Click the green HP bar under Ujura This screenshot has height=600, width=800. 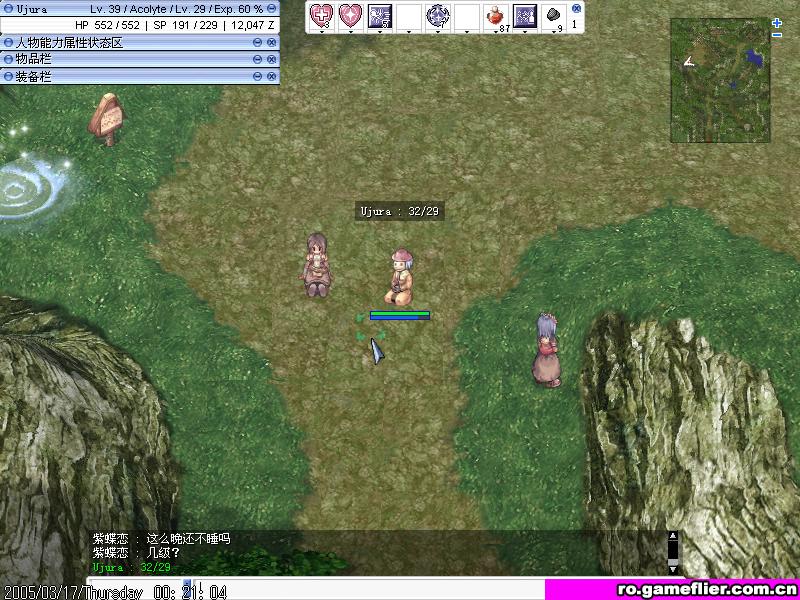(400, 313)
